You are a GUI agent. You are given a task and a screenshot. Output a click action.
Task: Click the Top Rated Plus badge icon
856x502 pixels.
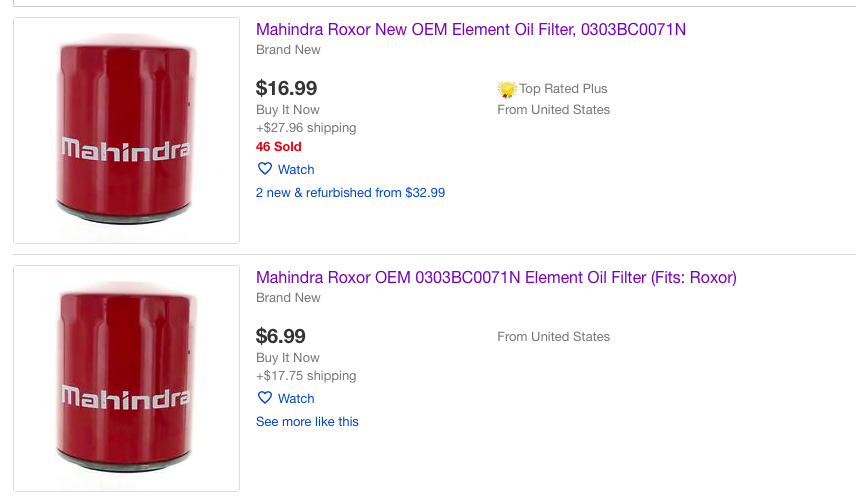(507, 90)
